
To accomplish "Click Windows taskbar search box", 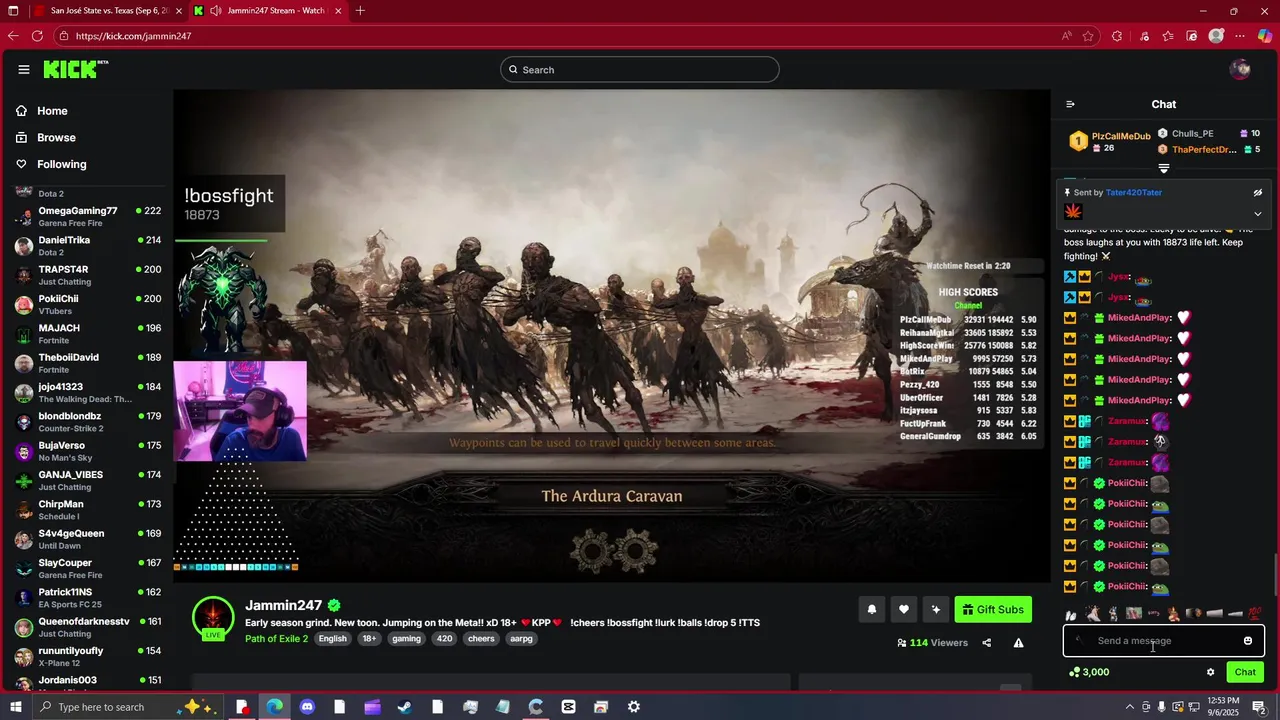I will coord(127,707).
